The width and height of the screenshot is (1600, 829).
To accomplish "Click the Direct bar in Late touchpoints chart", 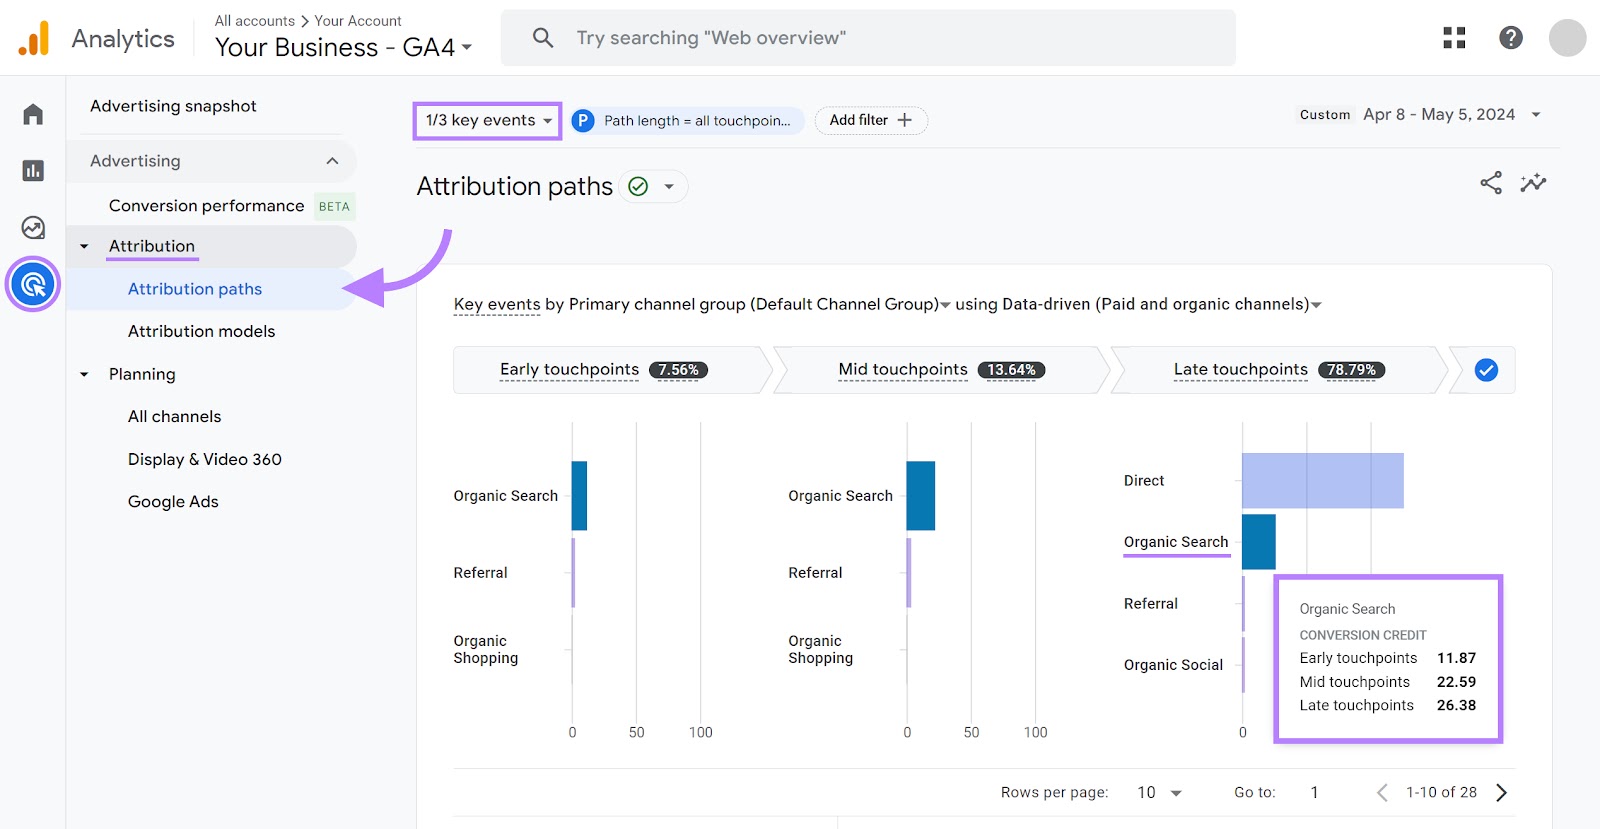I will click(x=1322, y=481).
